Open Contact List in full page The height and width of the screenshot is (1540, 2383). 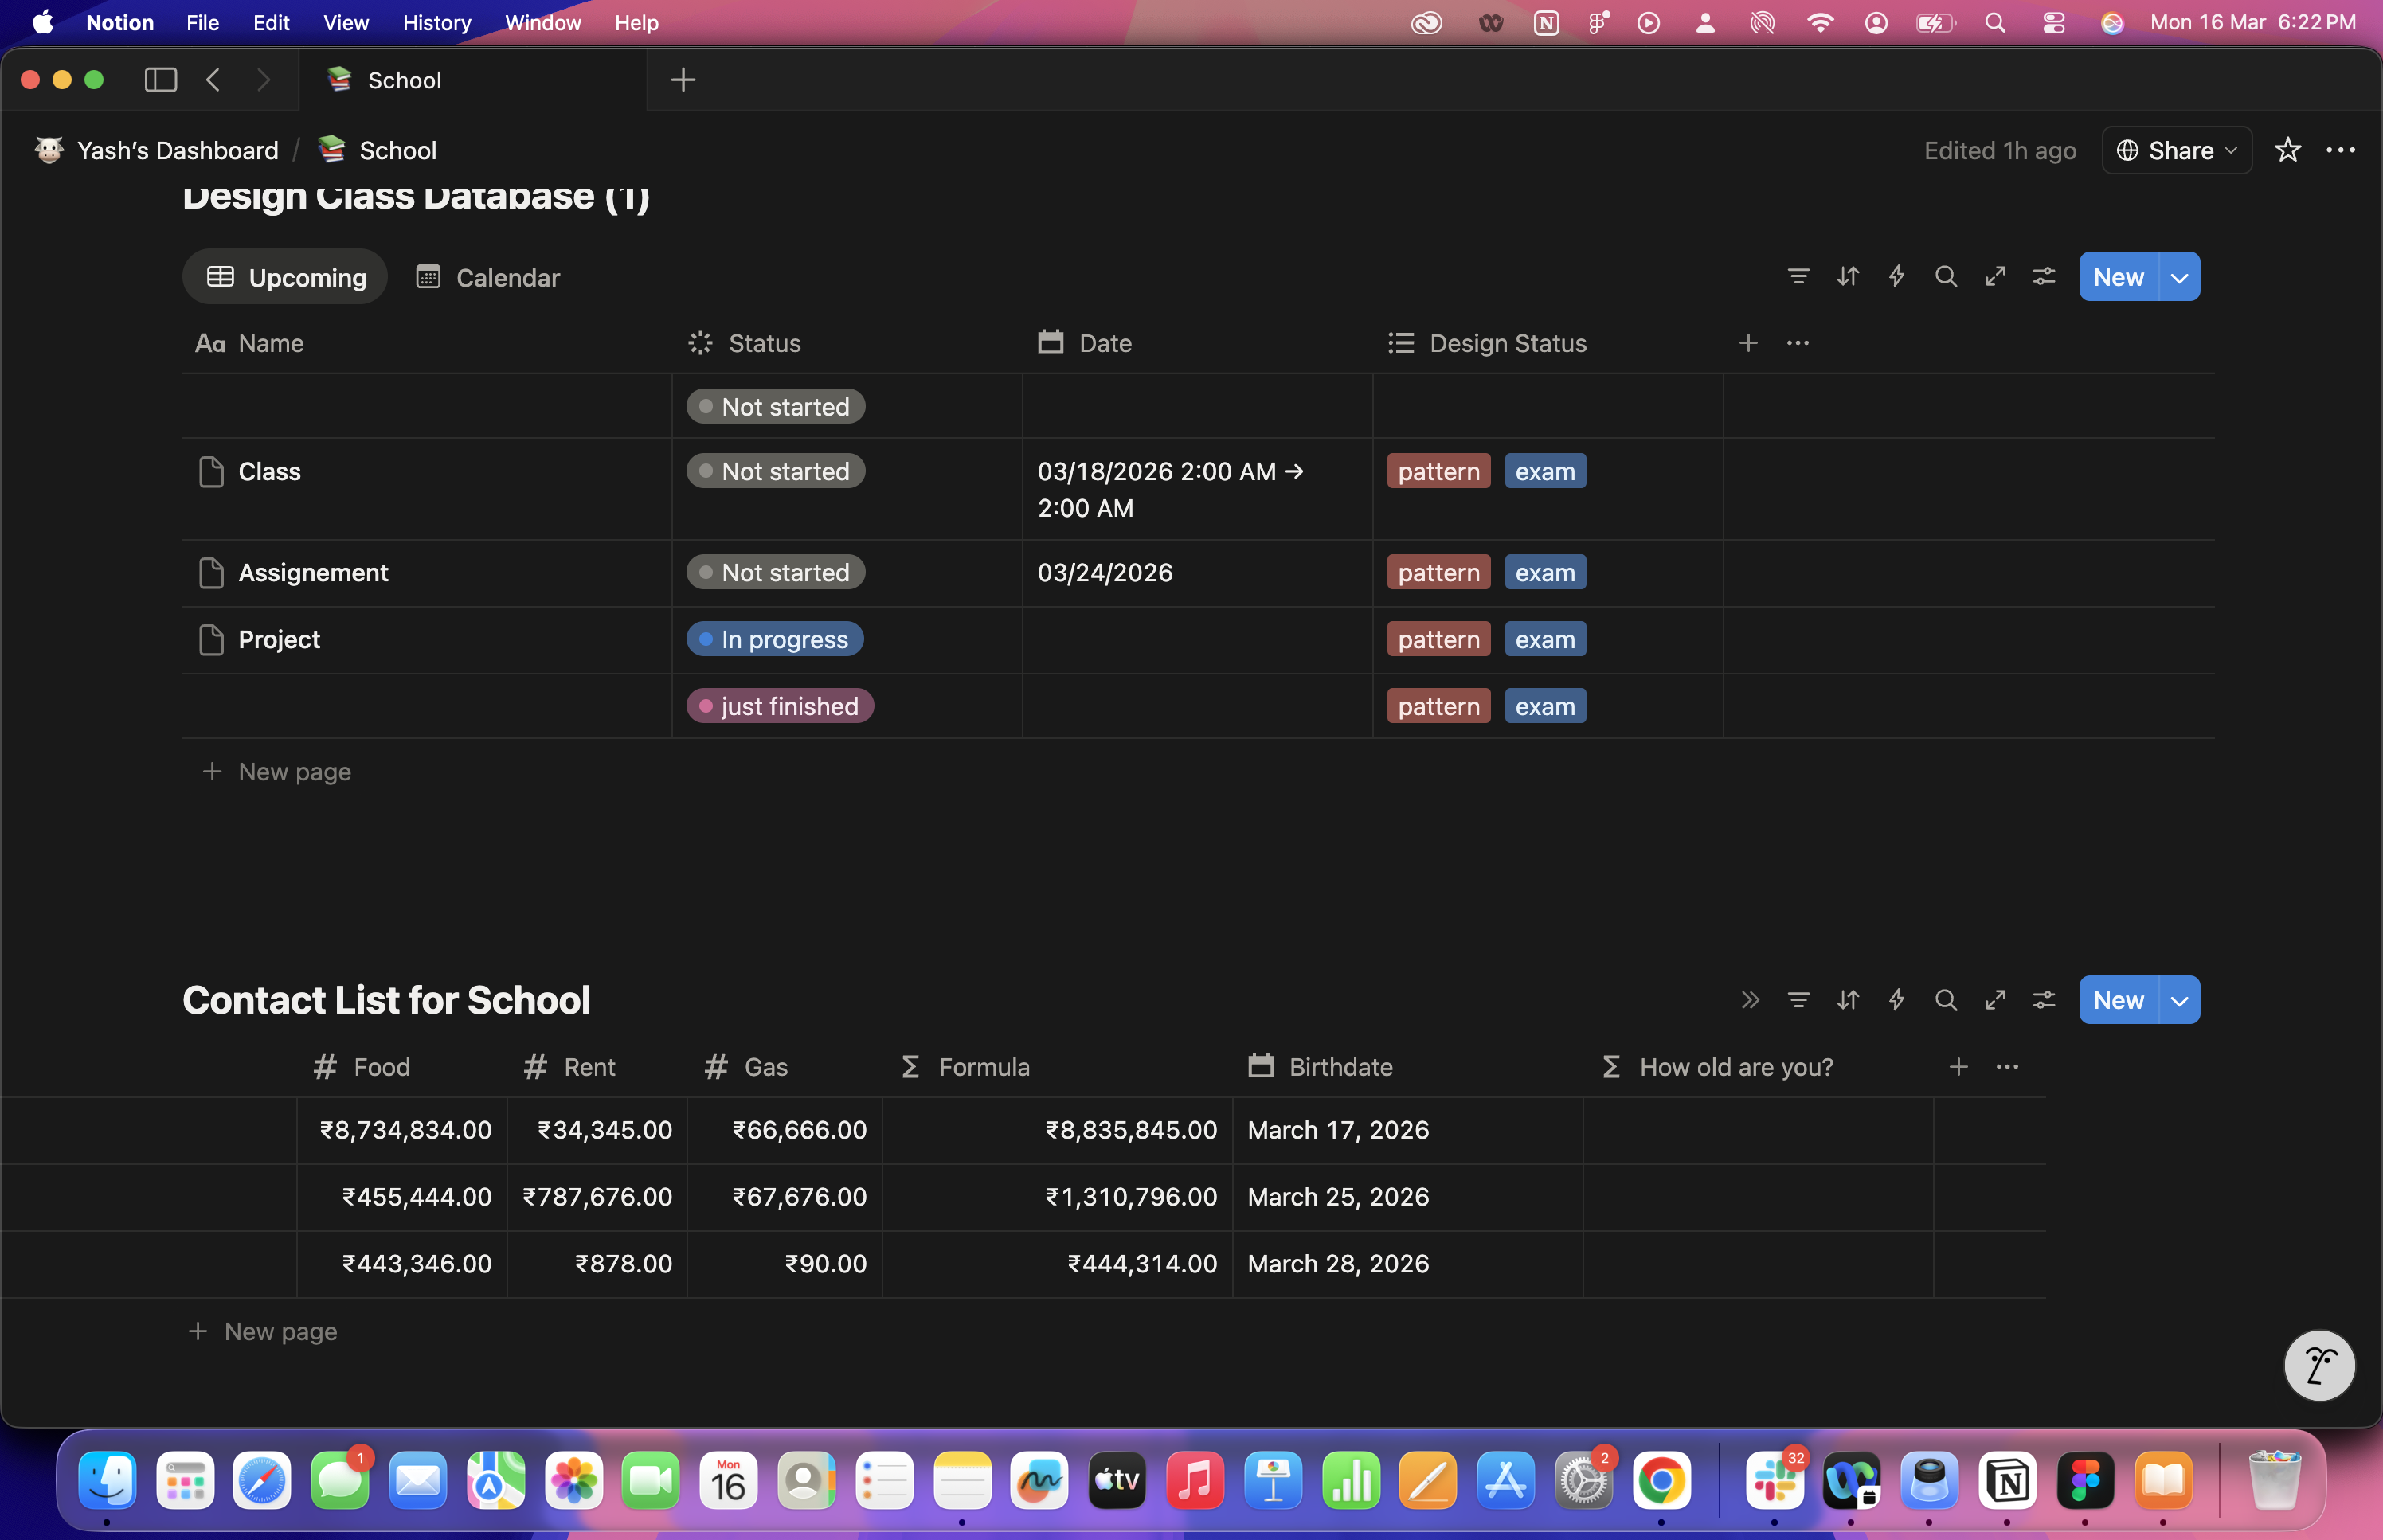pyautogui.click(x=1995, y=1000)
